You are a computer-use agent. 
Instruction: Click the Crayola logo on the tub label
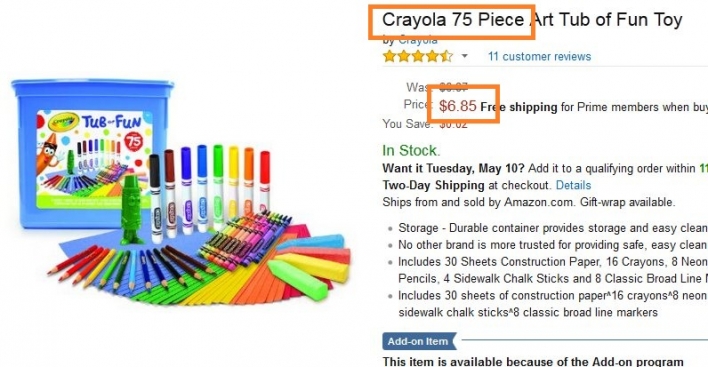pyautogui.click(x=64, y=122)
